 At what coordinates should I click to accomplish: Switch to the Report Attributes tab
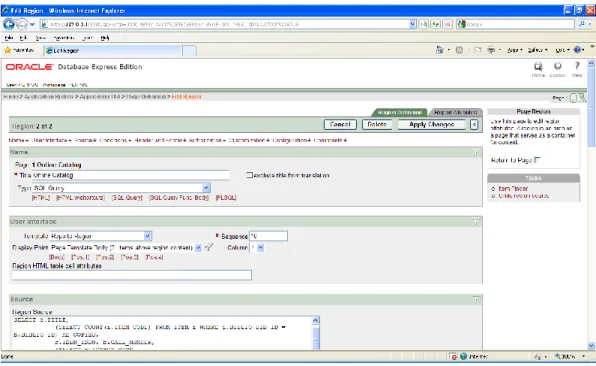[x=455, y=112]
